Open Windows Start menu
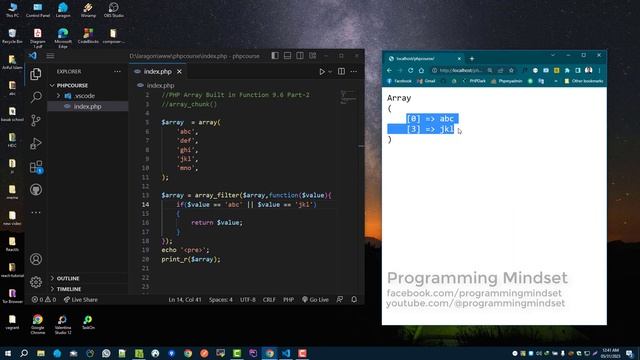Viewport: 640px width, 360px height. (x=8, y=353)
